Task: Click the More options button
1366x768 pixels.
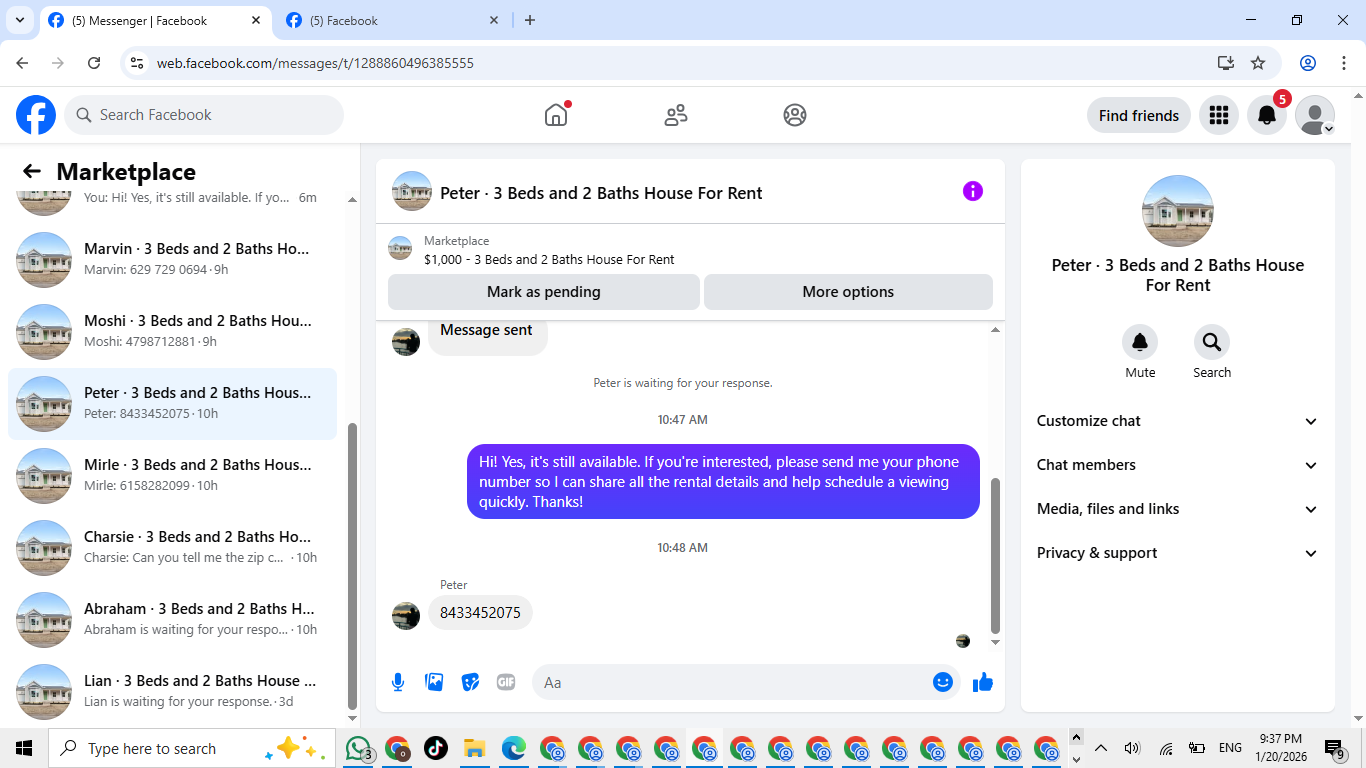Action: (x=848, y=292)
